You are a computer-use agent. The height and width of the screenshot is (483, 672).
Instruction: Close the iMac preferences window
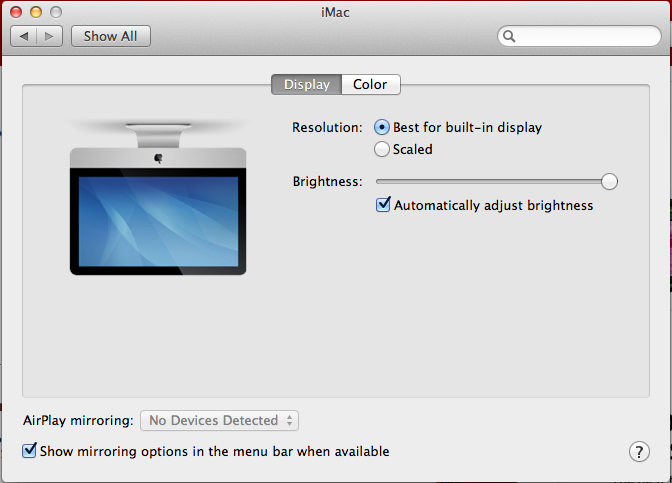pos(16,12)
